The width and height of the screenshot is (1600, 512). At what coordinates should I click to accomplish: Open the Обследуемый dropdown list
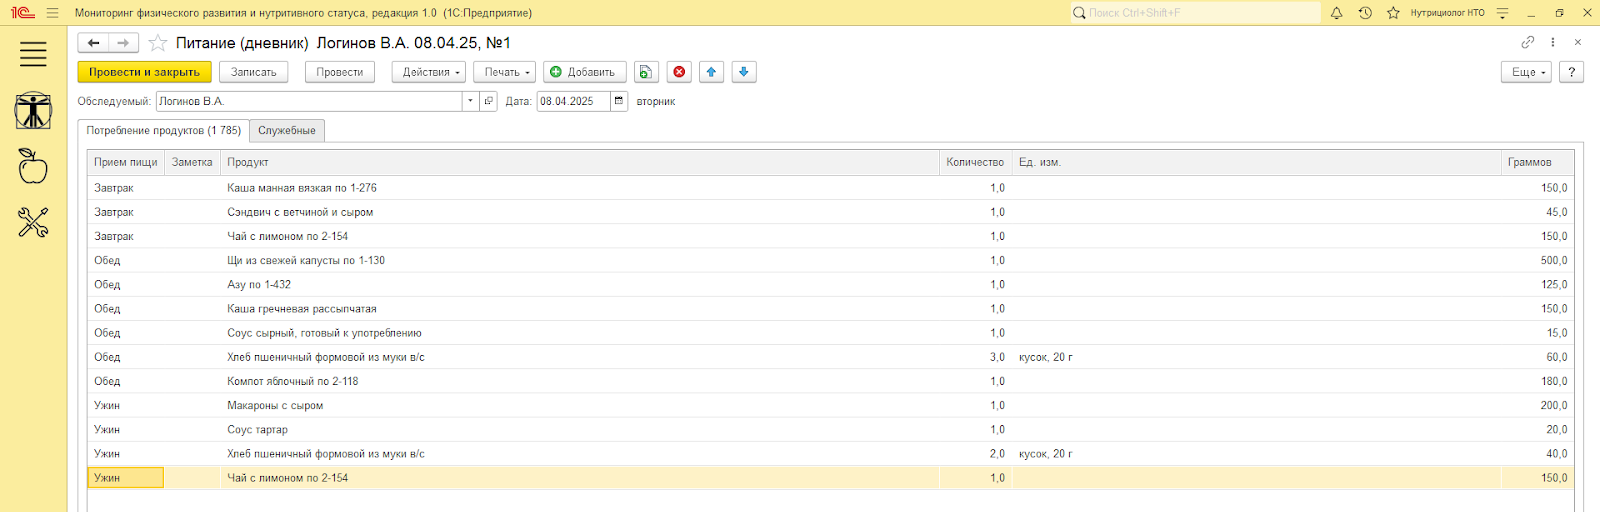[470, 101]
